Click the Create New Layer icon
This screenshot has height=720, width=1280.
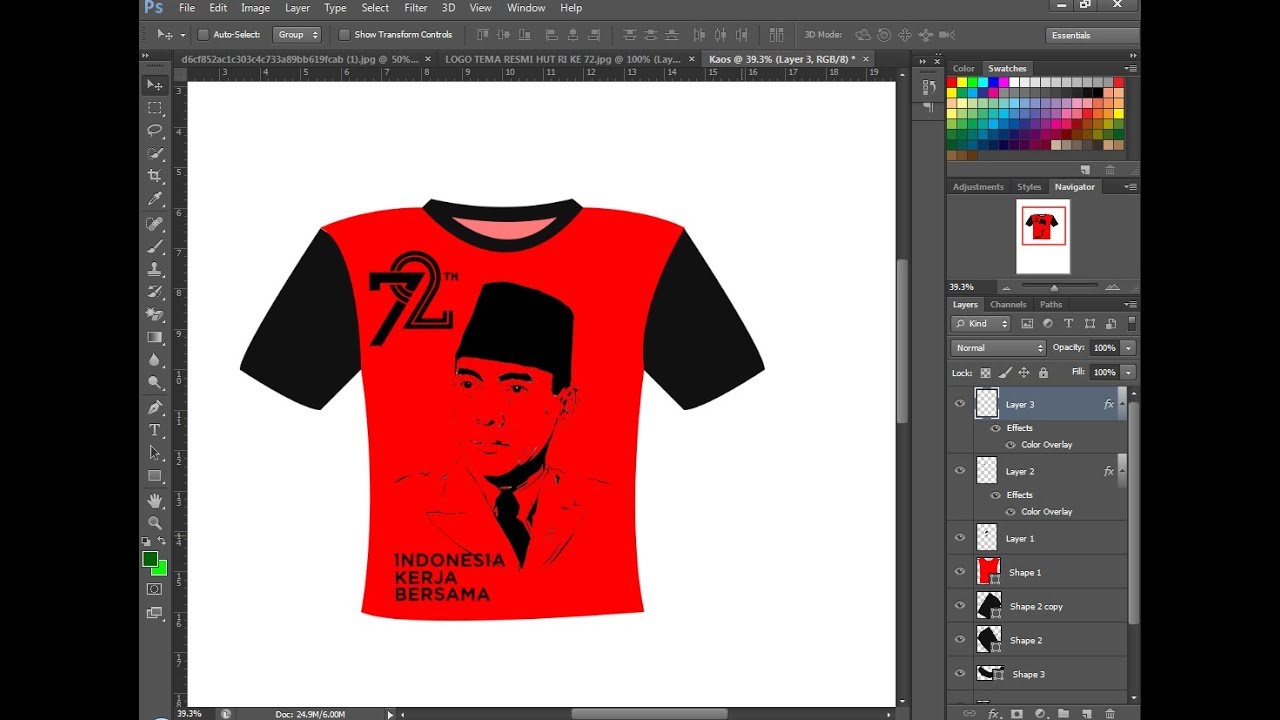coord(1087,713)
